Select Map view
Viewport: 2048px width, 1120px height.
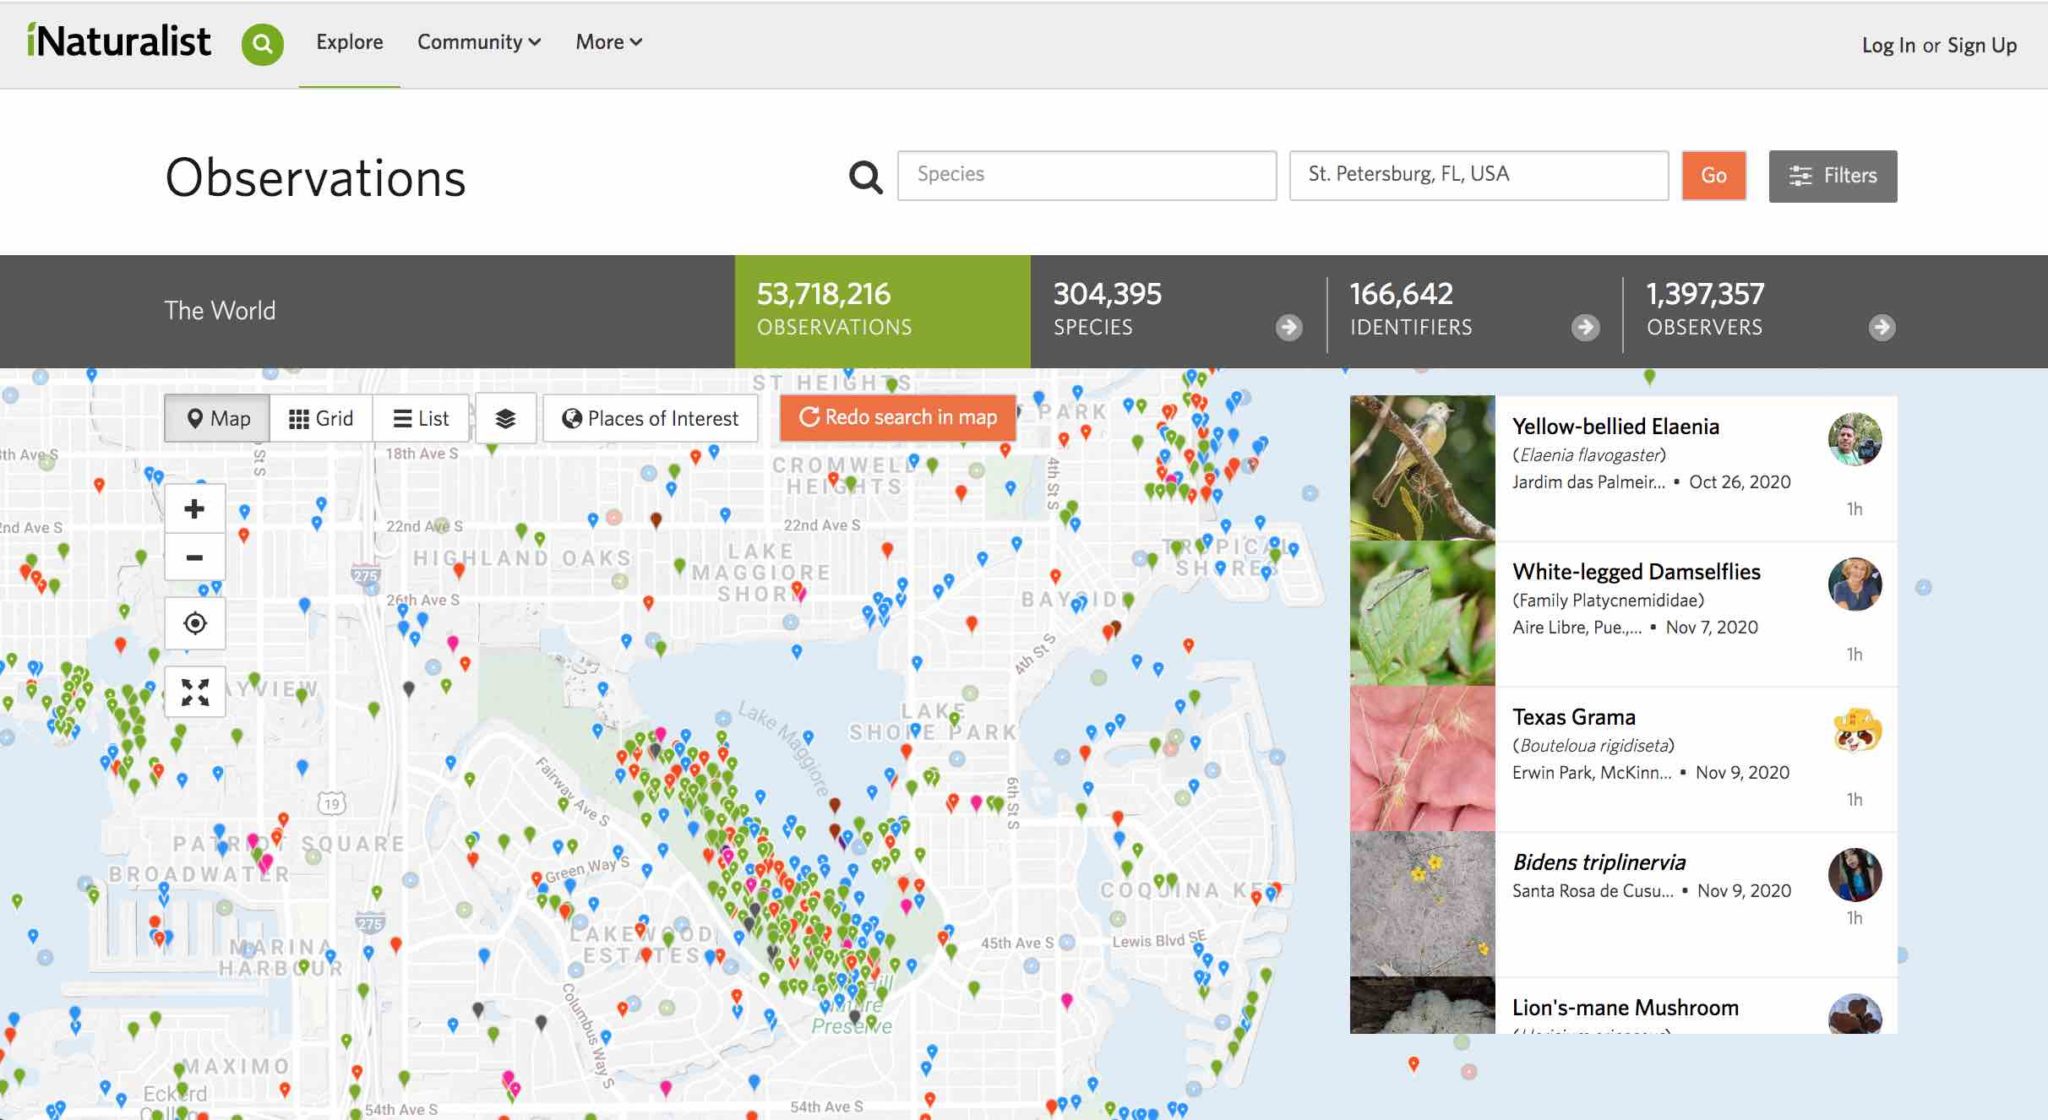(x=217, y=418)
